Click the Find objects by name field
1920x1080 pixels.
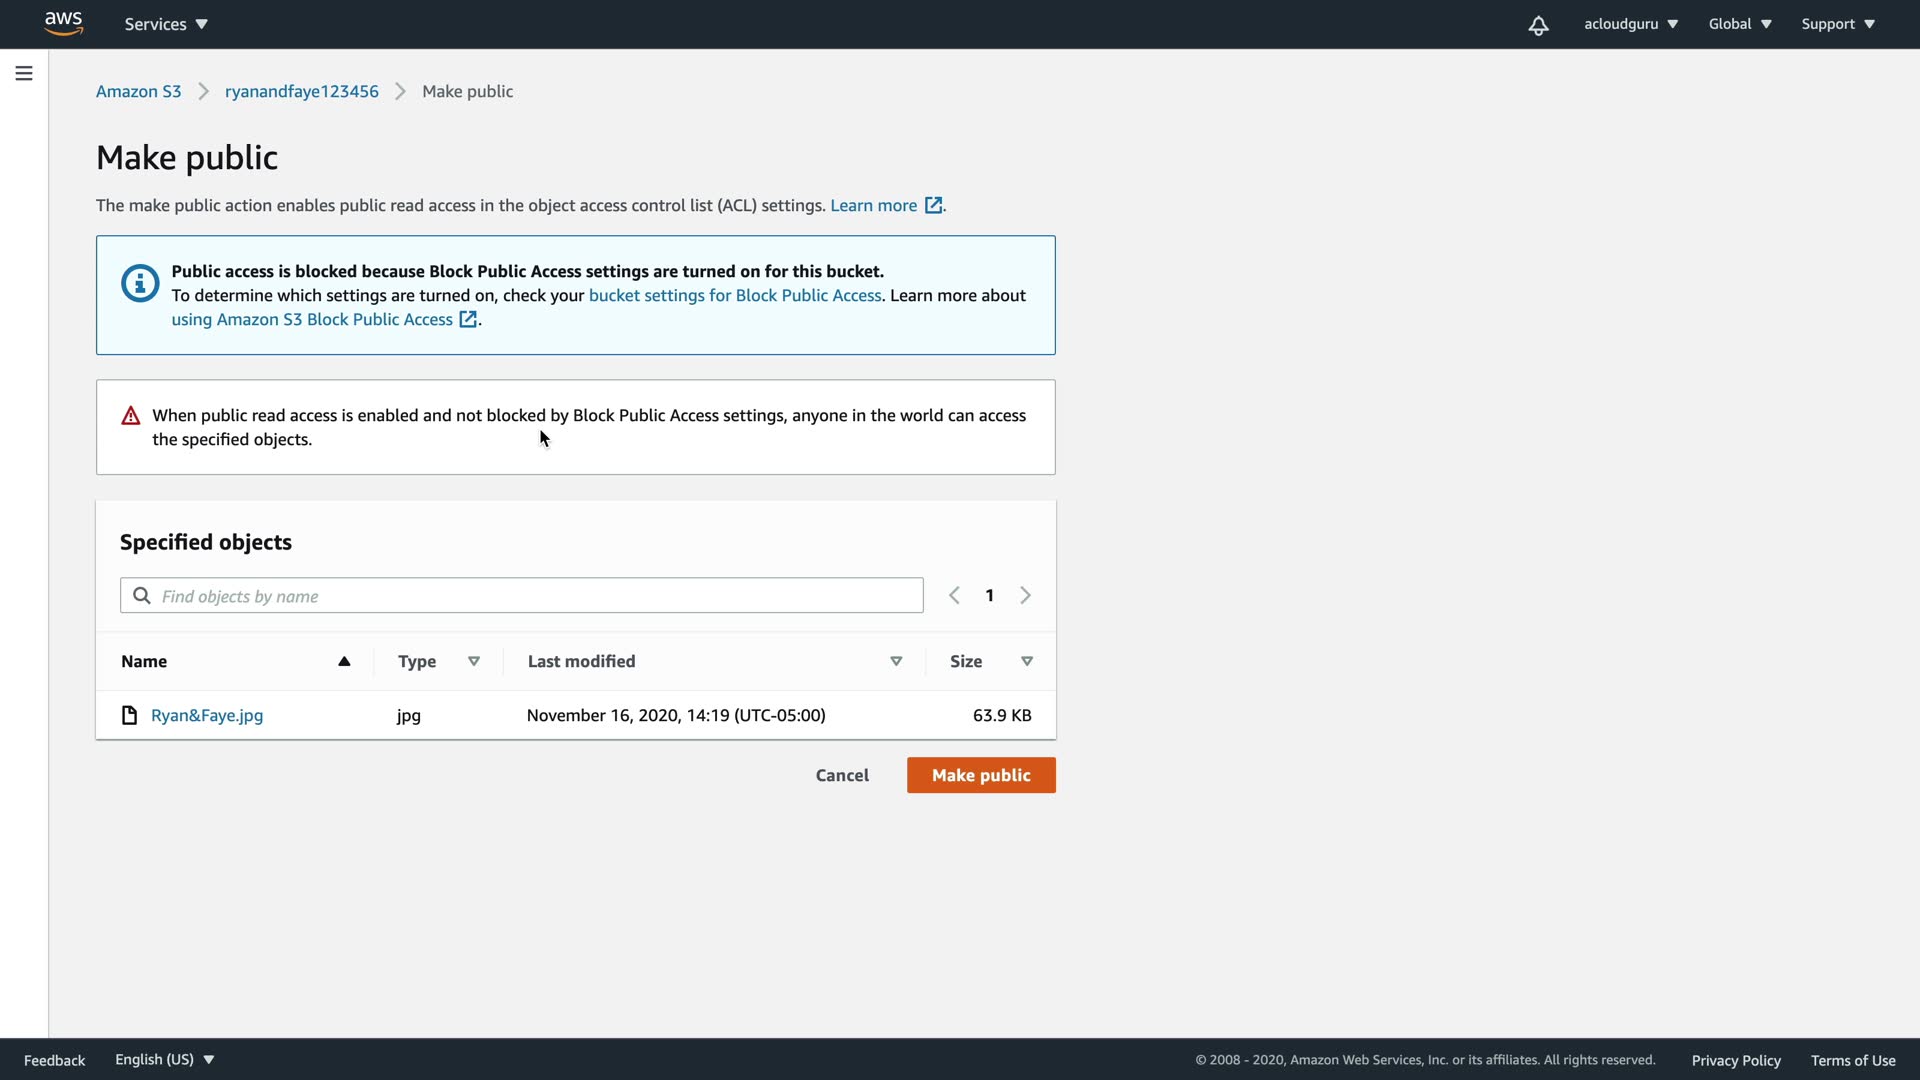530,596
